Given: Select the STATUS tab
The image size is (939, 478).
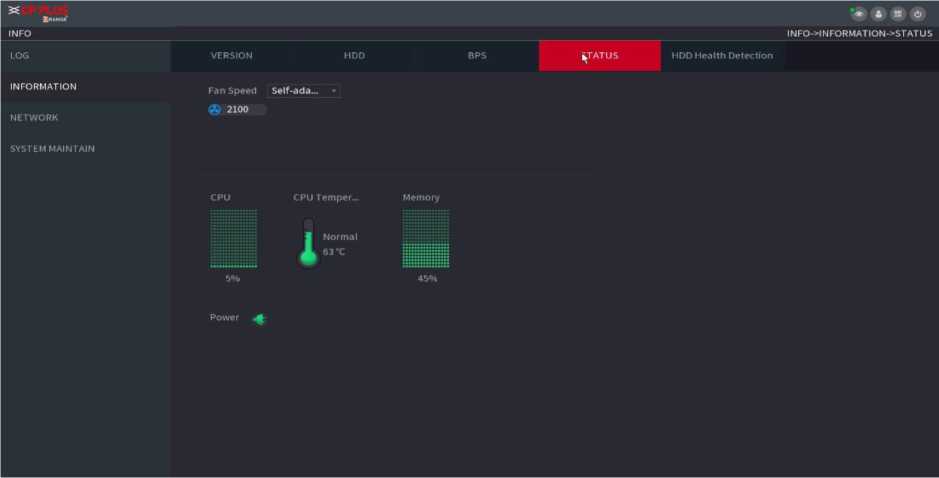Looking at the screenshot, I should click(599, 56).
